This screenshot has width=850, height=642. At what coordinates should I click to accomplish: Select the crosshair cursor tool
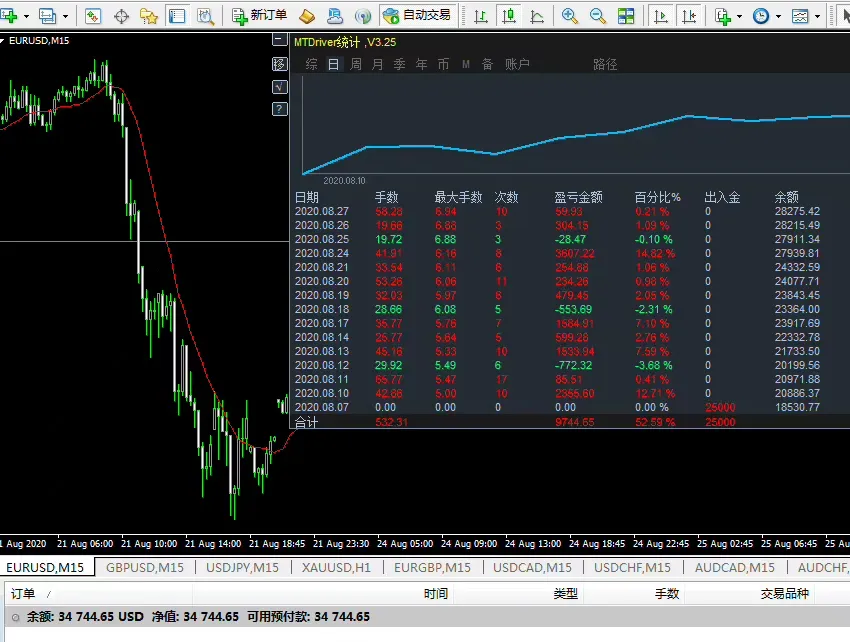point(121,16)
